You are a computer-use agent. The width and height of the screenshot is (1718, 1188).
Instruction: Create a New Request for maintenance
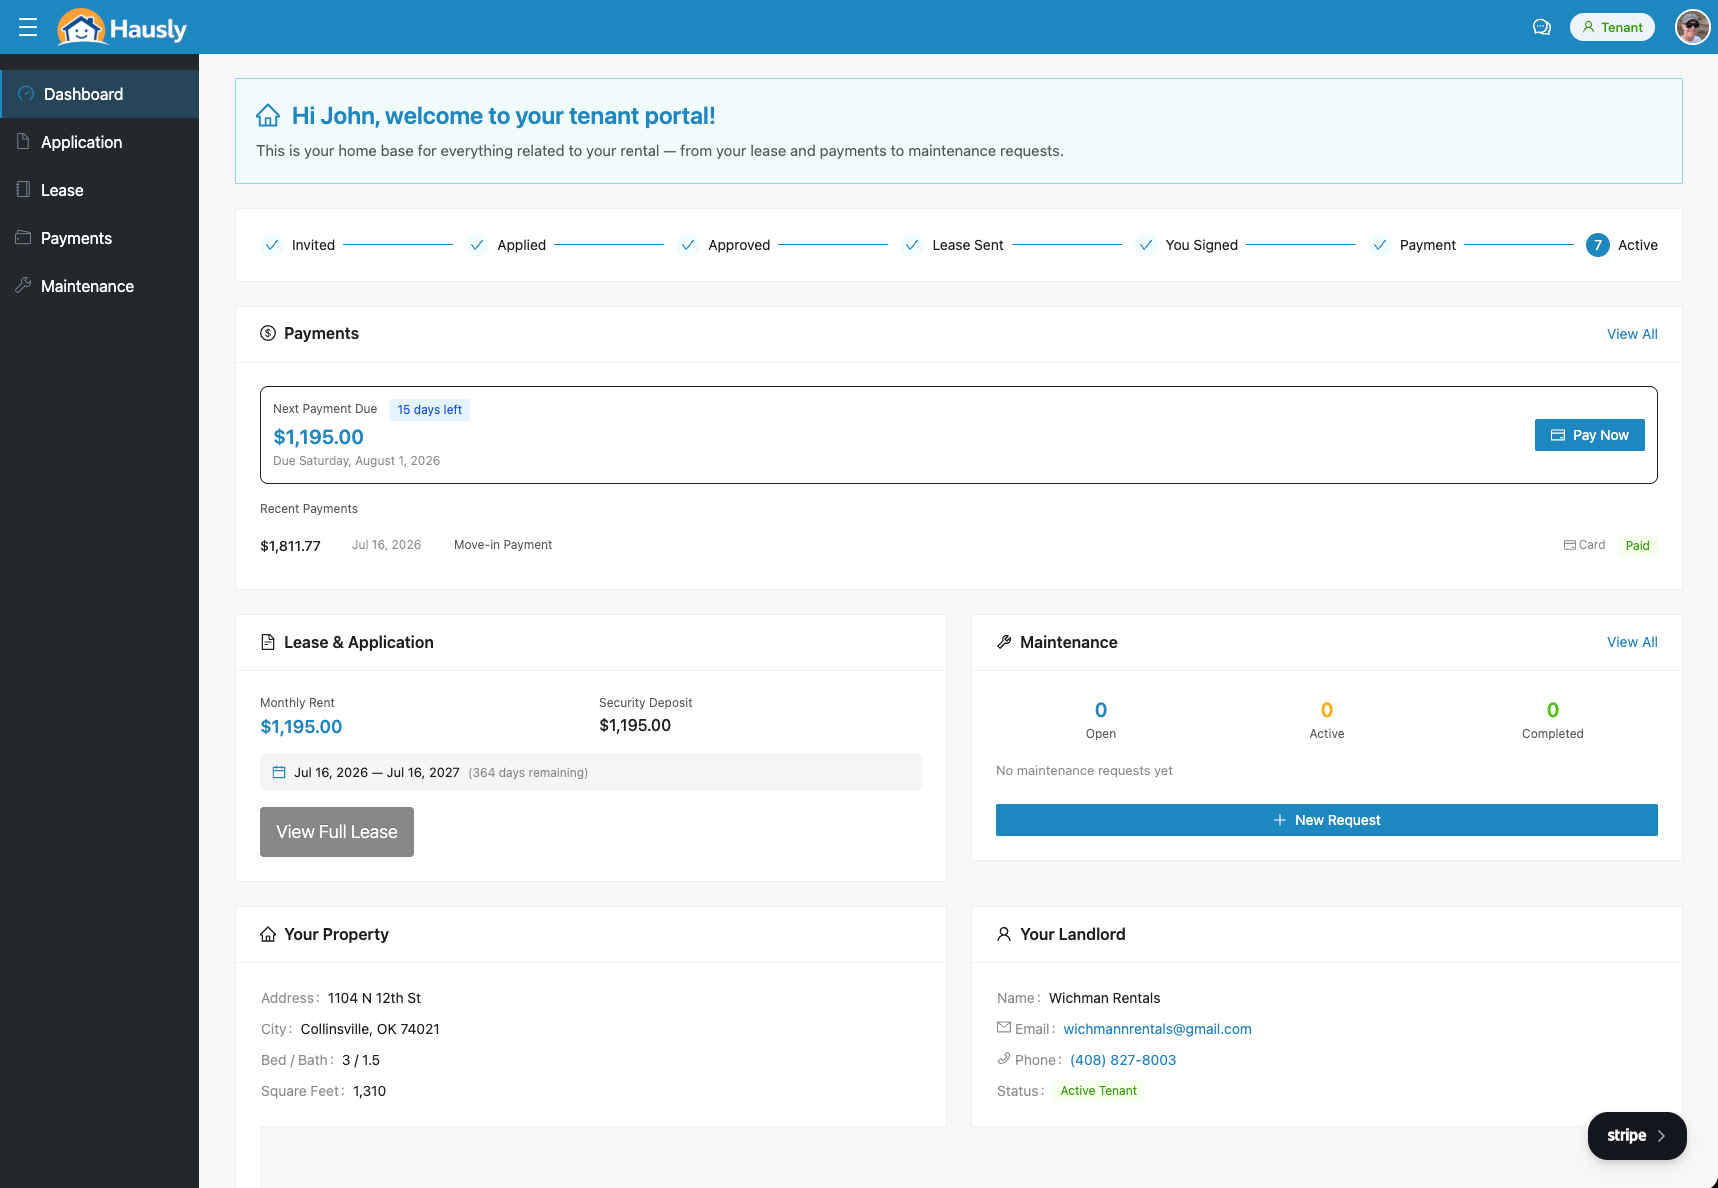click(x=1327, y=820)
